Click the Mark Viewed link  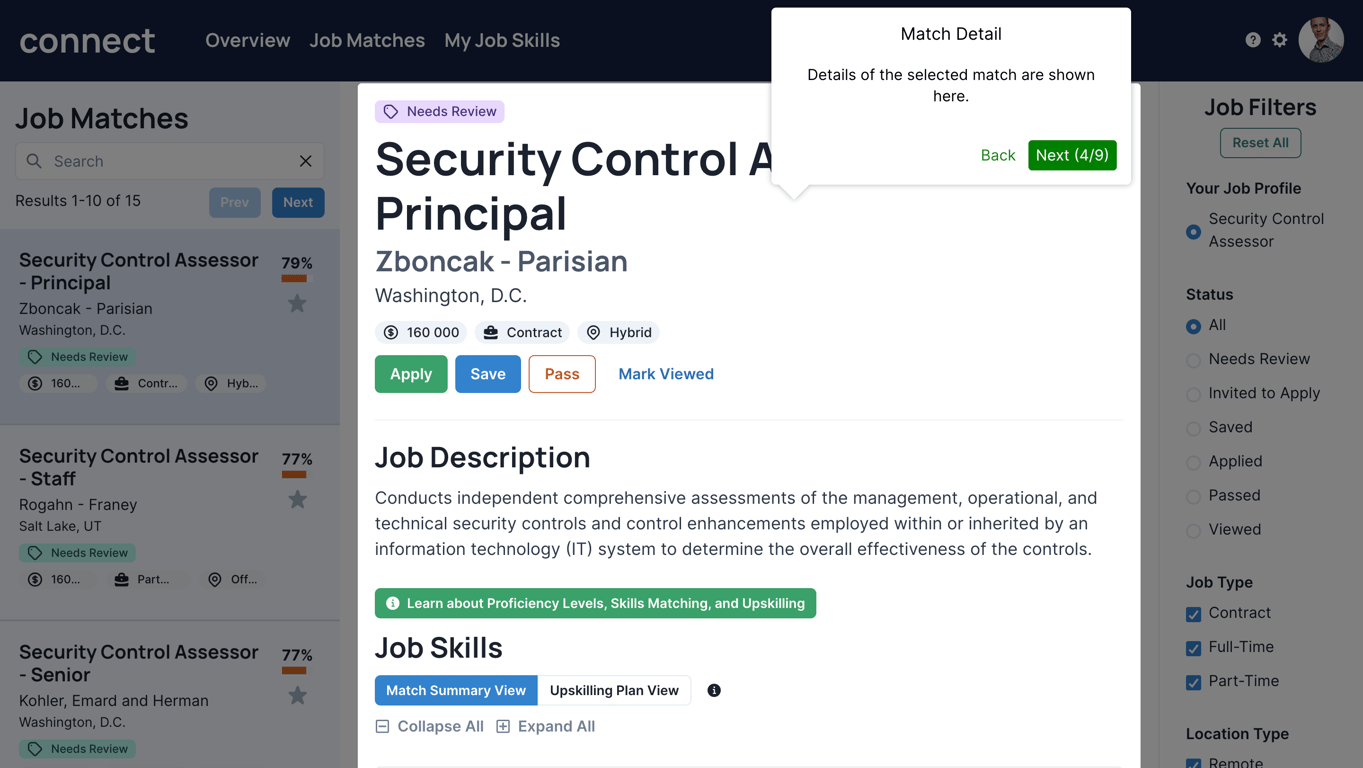666,374
